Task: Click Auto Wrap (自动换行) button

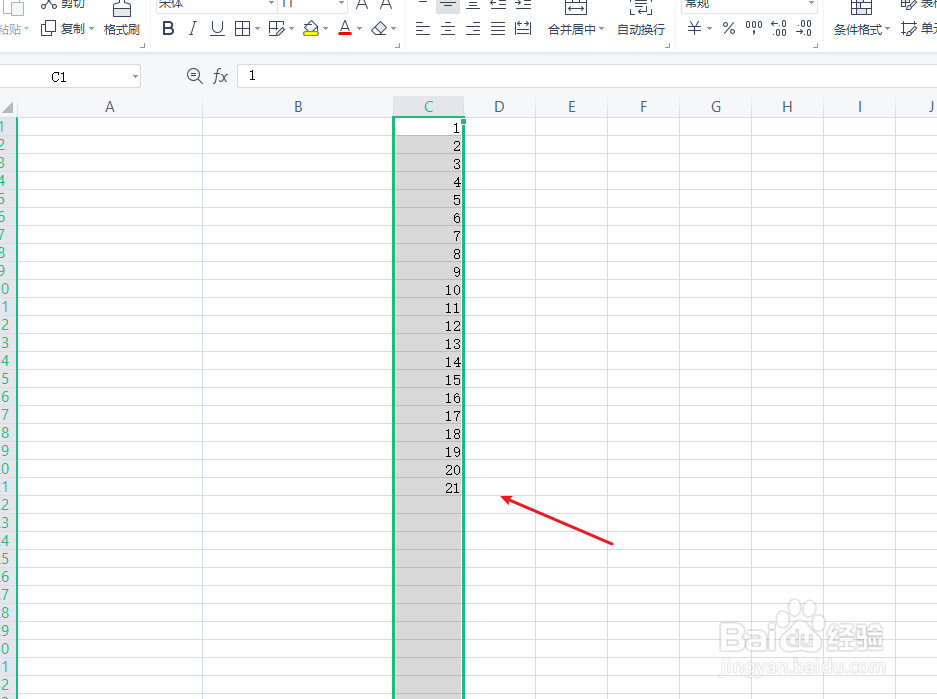Action: [641, 18]
